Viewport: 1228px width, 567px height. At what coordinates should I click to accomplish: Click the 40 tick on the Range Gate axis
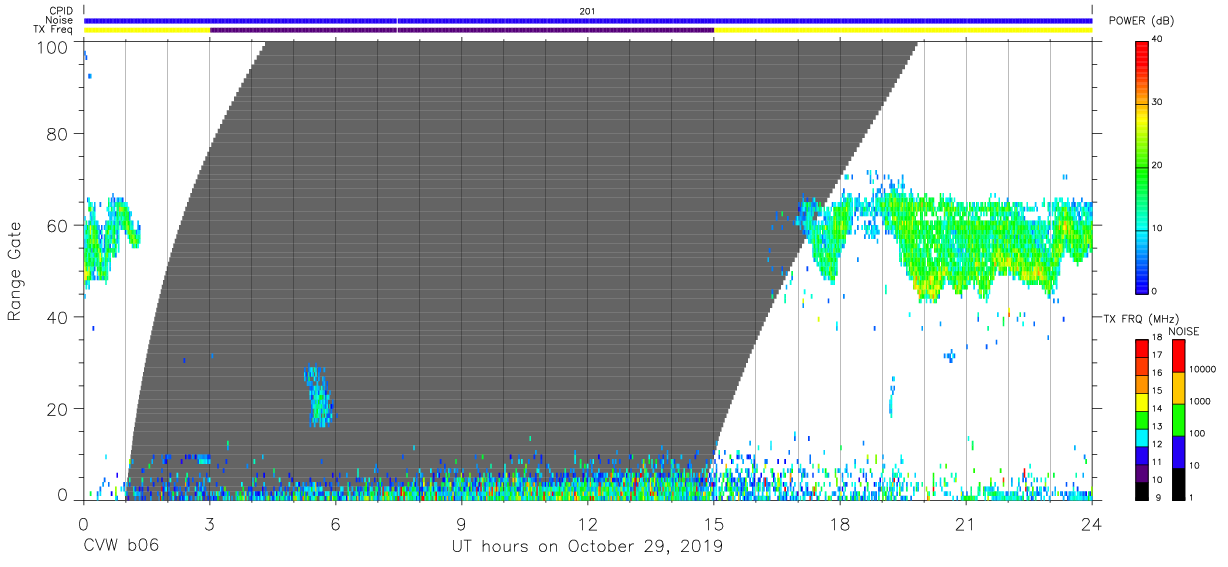pyautogui.click(x=59, y=317)
